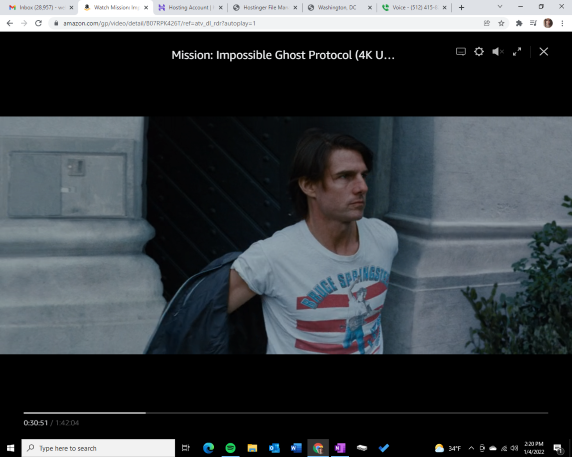This screenshot has width=572, height=457.
Task: Open the Windows notification center
Action: [x=558, y=448]
